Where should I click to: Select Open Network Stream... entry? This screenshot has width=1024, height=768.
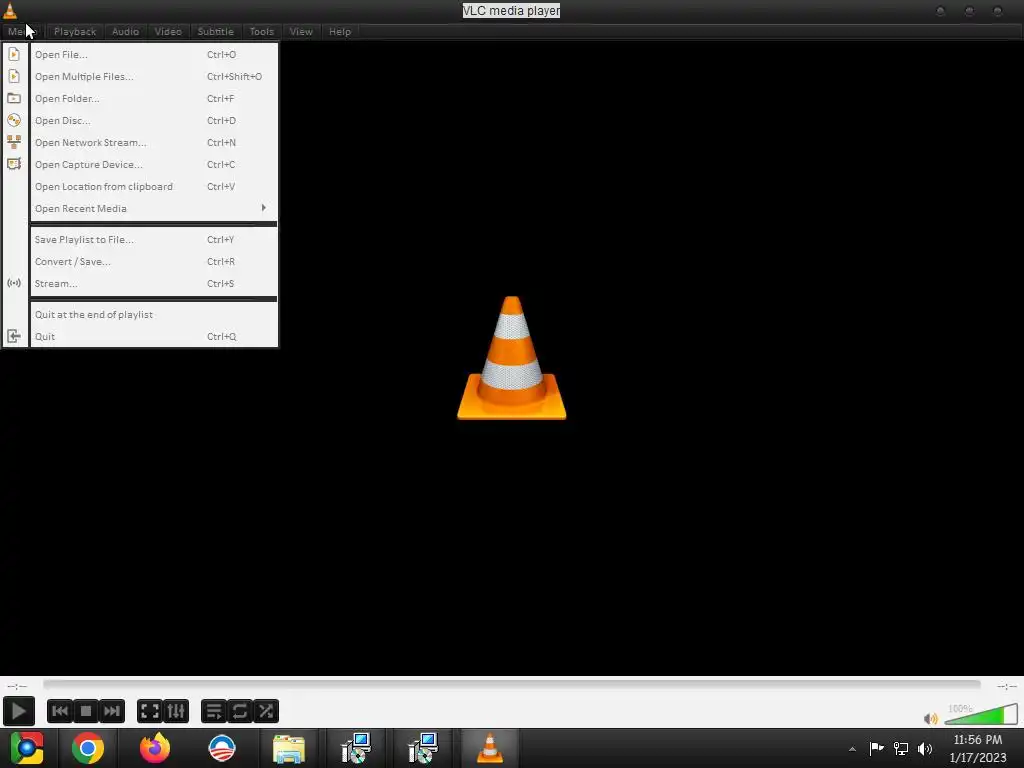tap(154, 142)
